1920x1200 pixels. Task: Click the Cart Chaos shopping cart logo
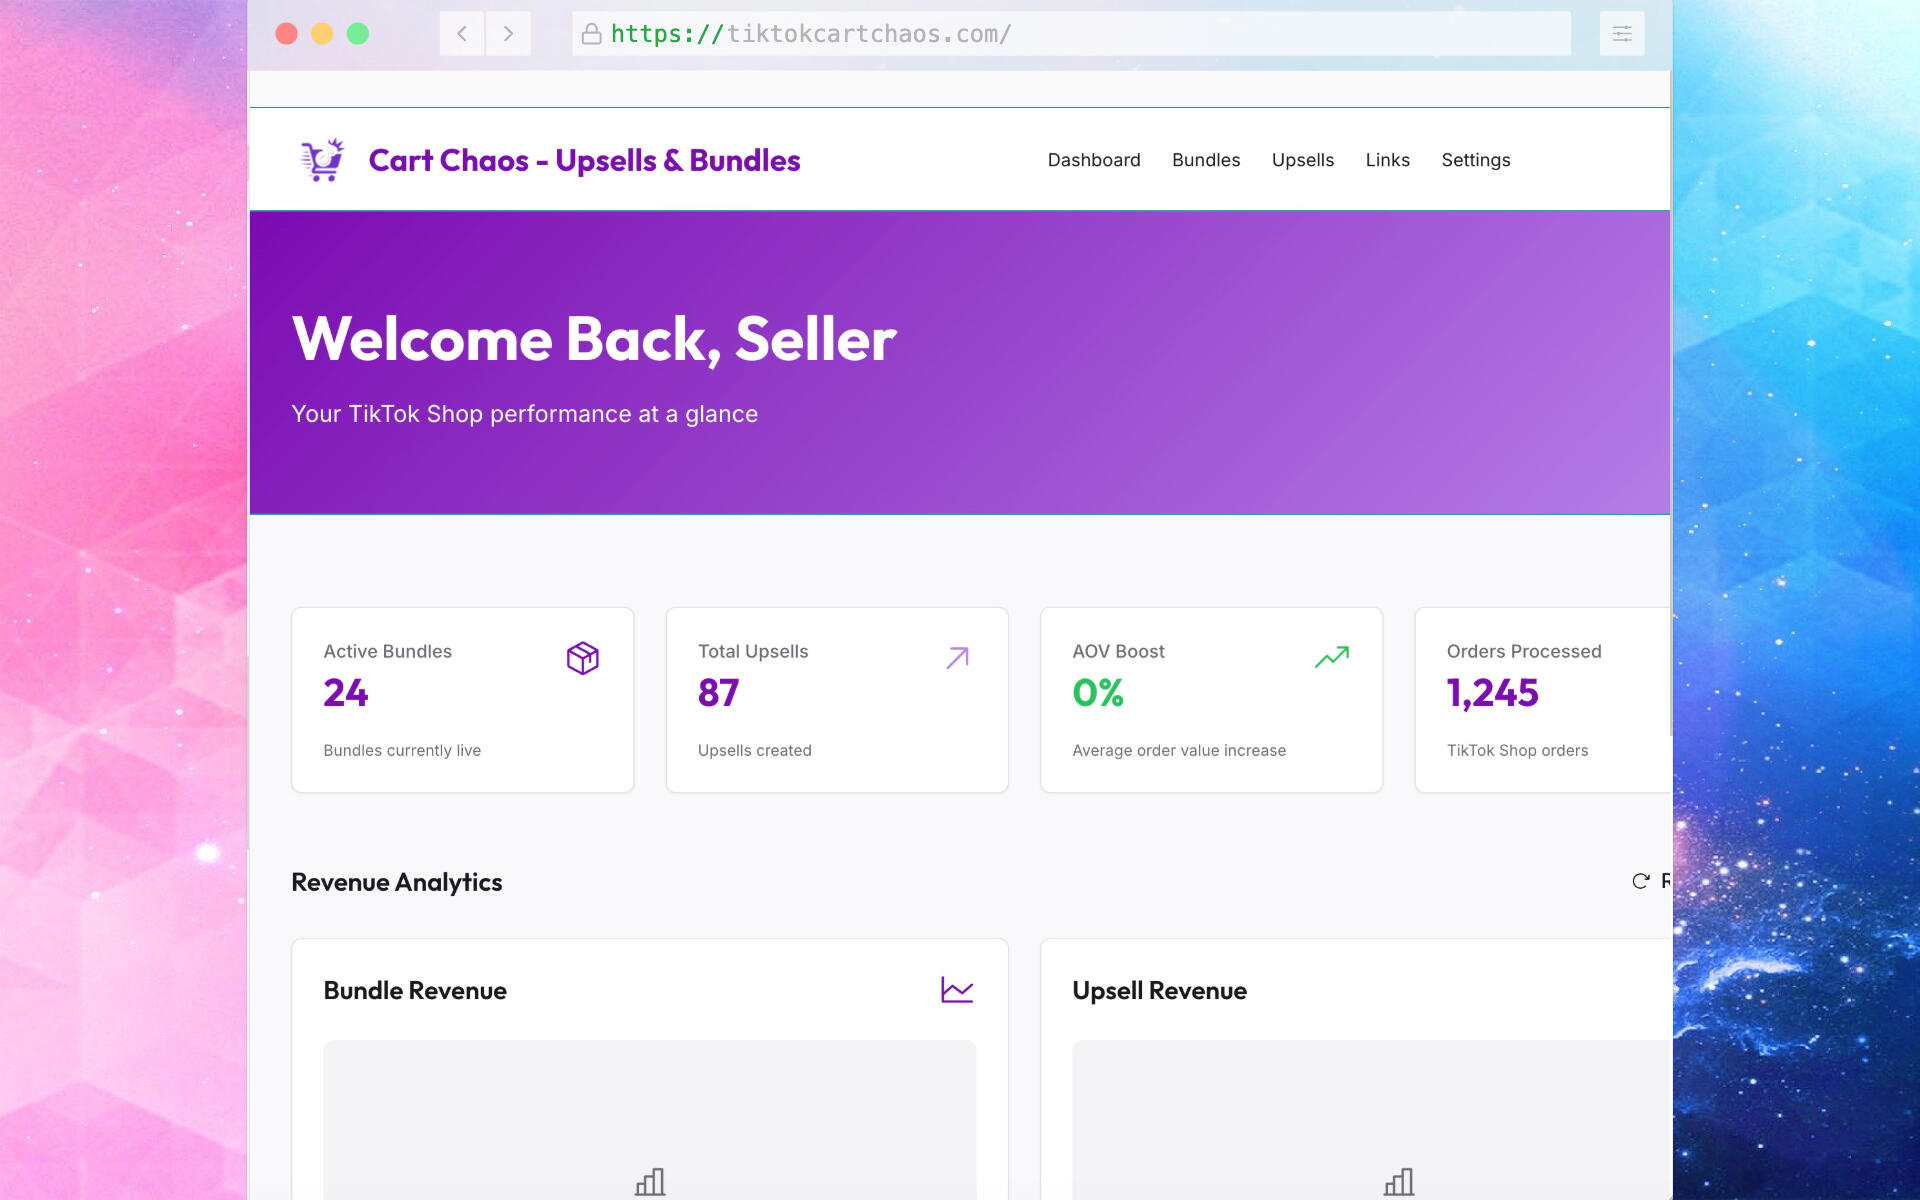pyautogui.click(x=322, y=160)
